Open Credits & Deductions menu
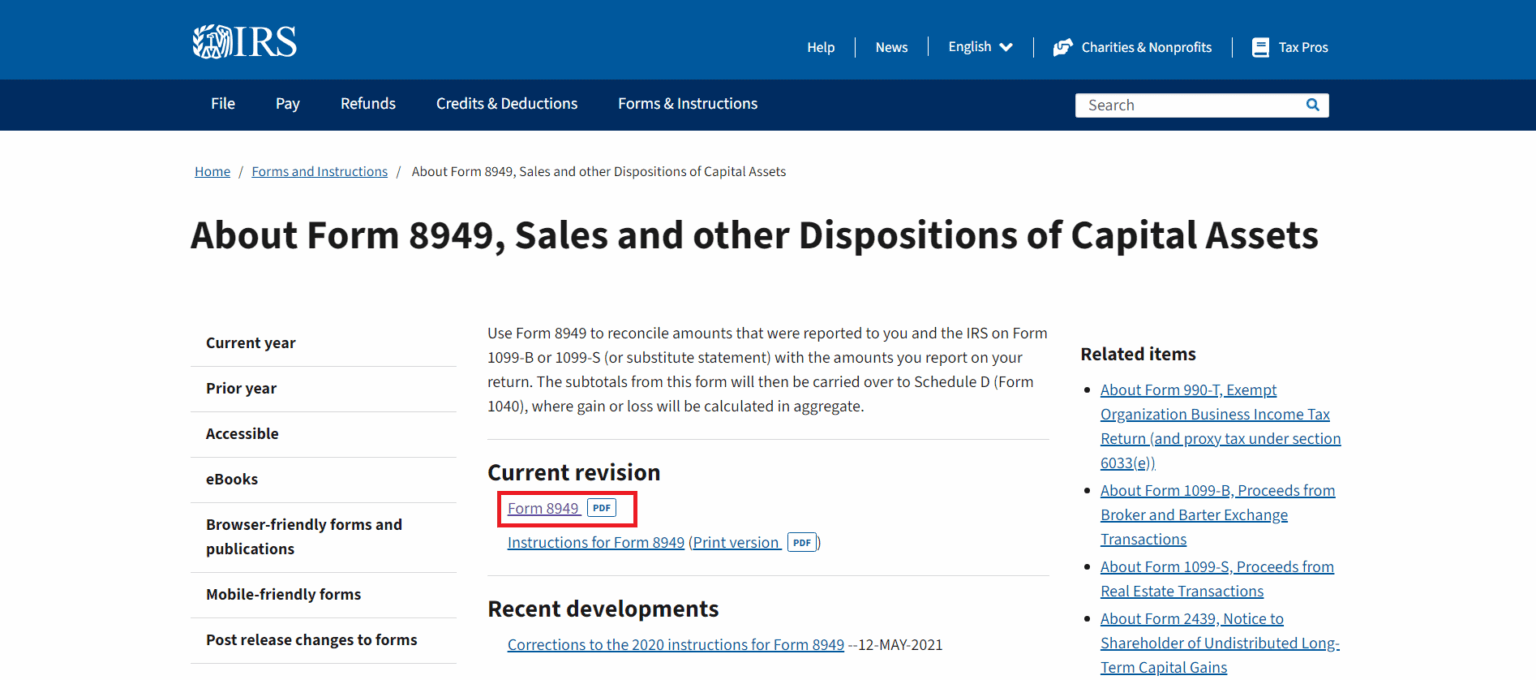The width and height of the screenshot is (1536, 680). coord(506,104)
